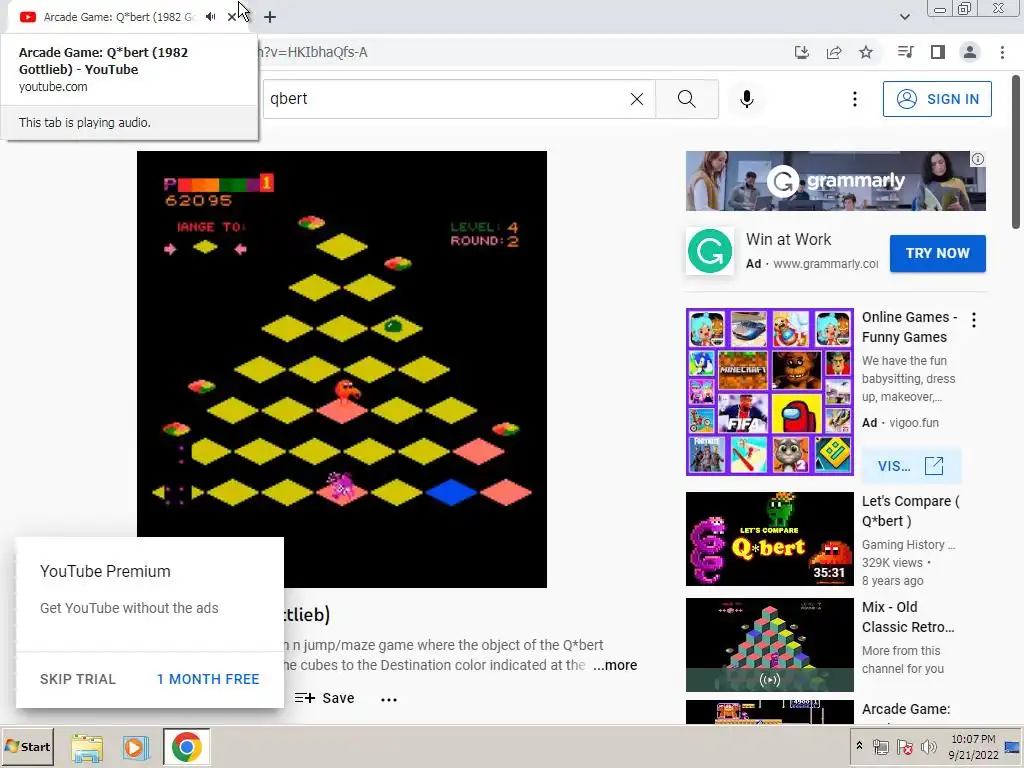Open the Arcade Game video thumbnail below mix
The height and width of the screenshot is (768, 1024).
pos(769,712)
